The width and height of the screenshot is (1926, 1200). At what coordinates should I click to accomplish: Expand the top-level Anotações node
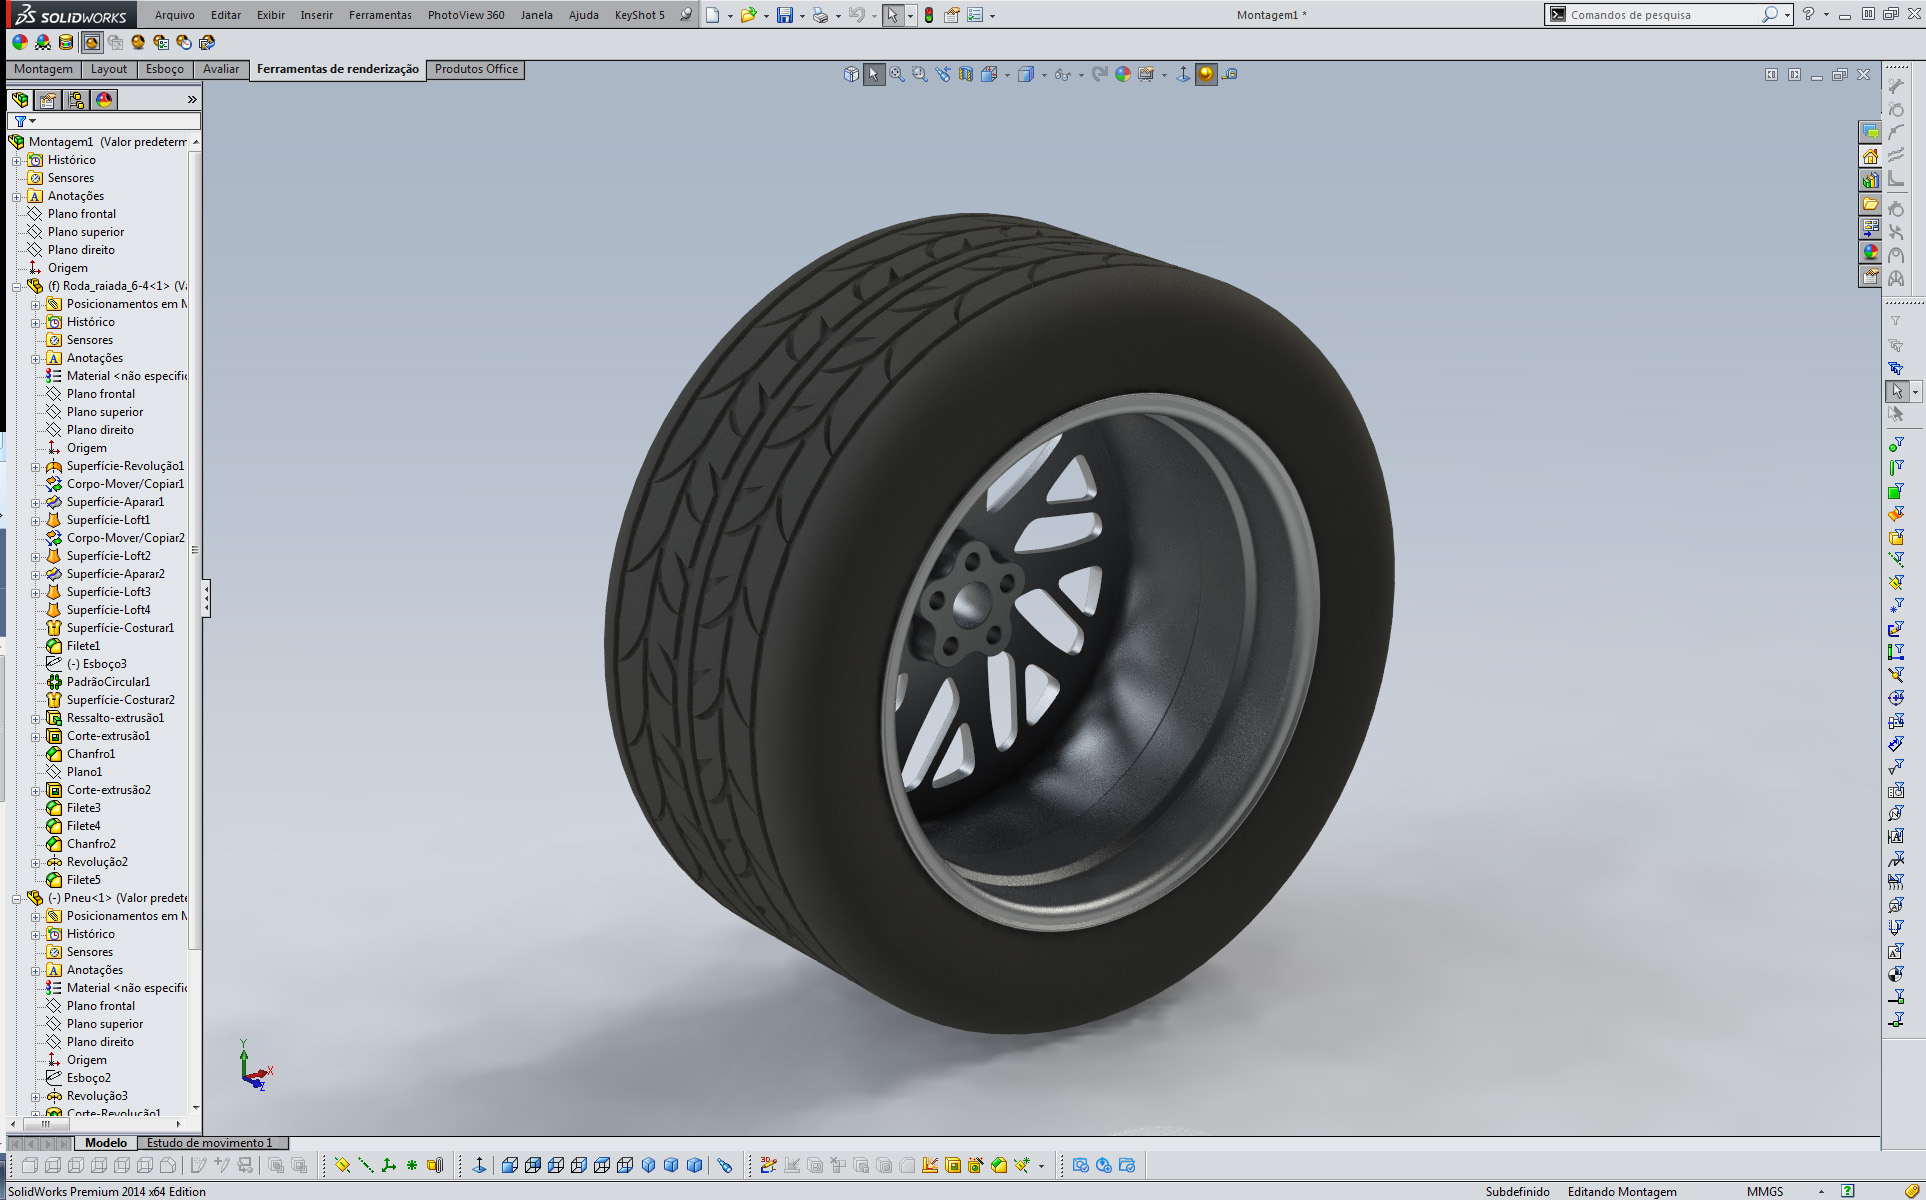tap(16, 196)
